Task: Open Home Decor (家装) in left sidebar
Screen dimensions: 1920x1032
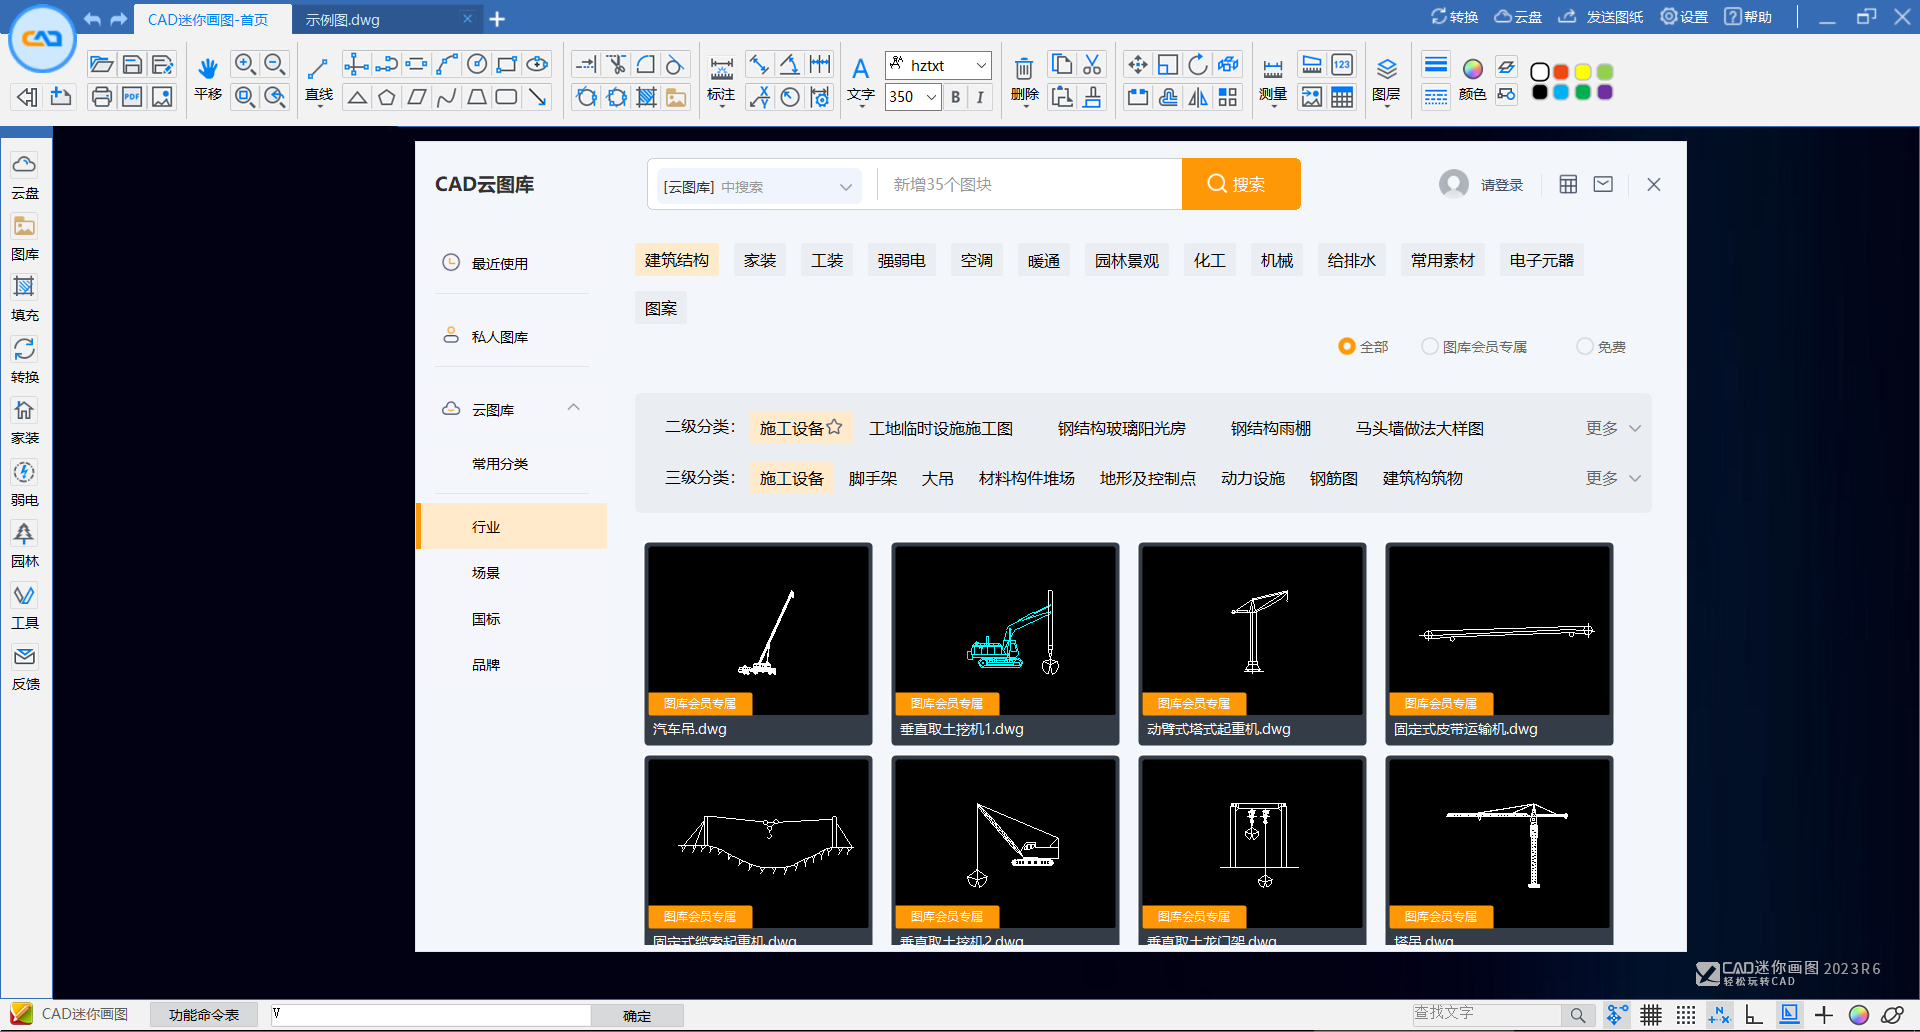Action: tap(25, 421)
